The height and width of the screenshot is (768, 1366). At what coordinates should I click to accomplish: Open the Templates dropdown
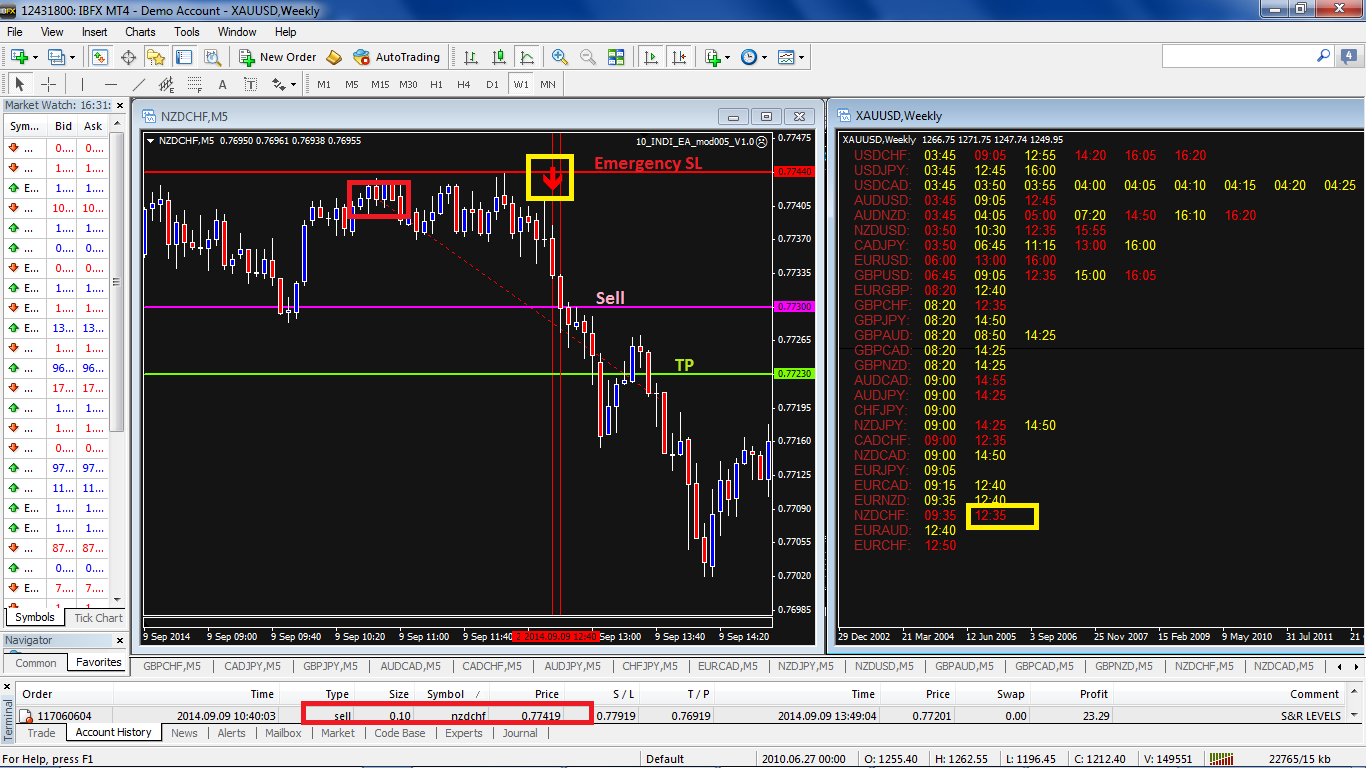click(x=791, y=57)
